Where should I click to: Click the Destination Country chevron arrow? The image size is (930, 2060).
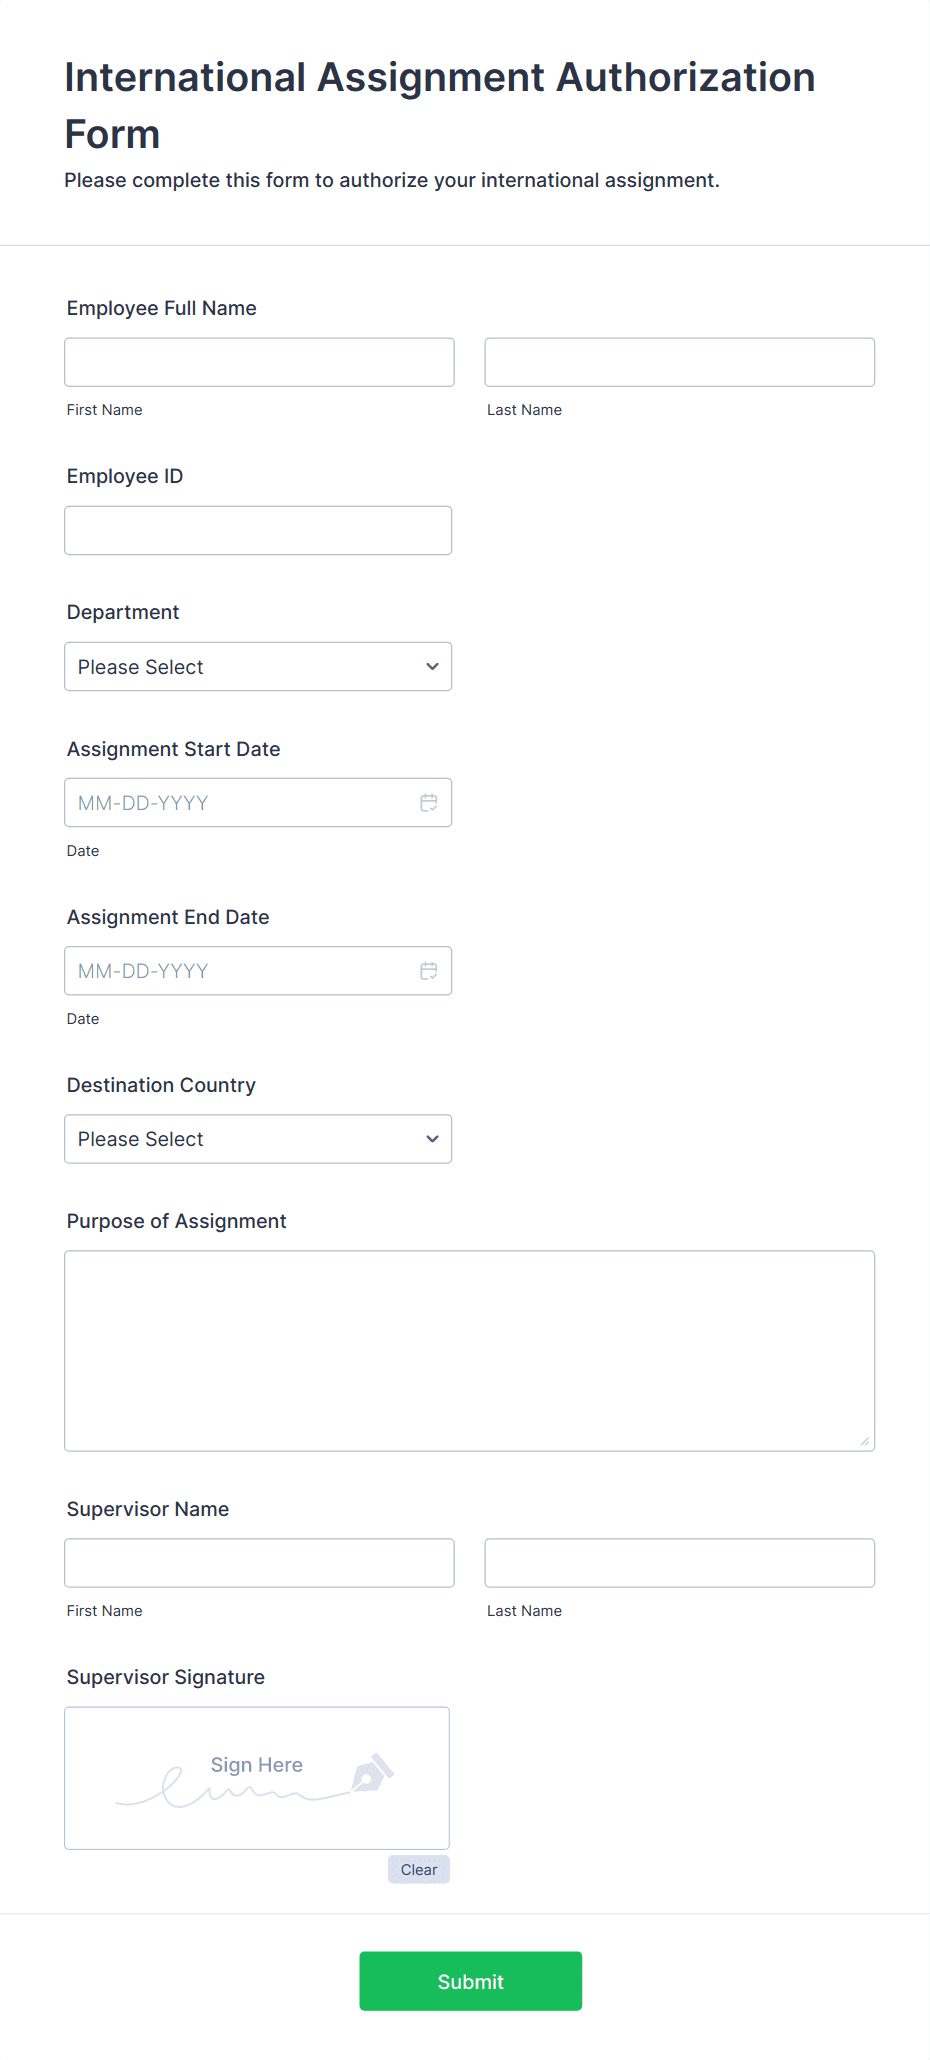click(x=432, y=1139)
